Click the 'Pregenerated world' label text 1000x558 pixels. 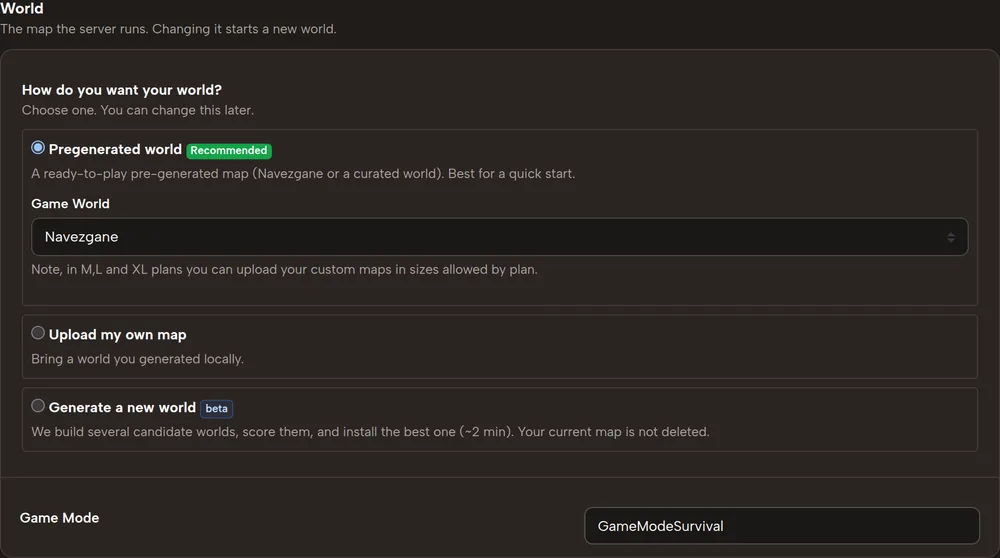tap(115, 150)
